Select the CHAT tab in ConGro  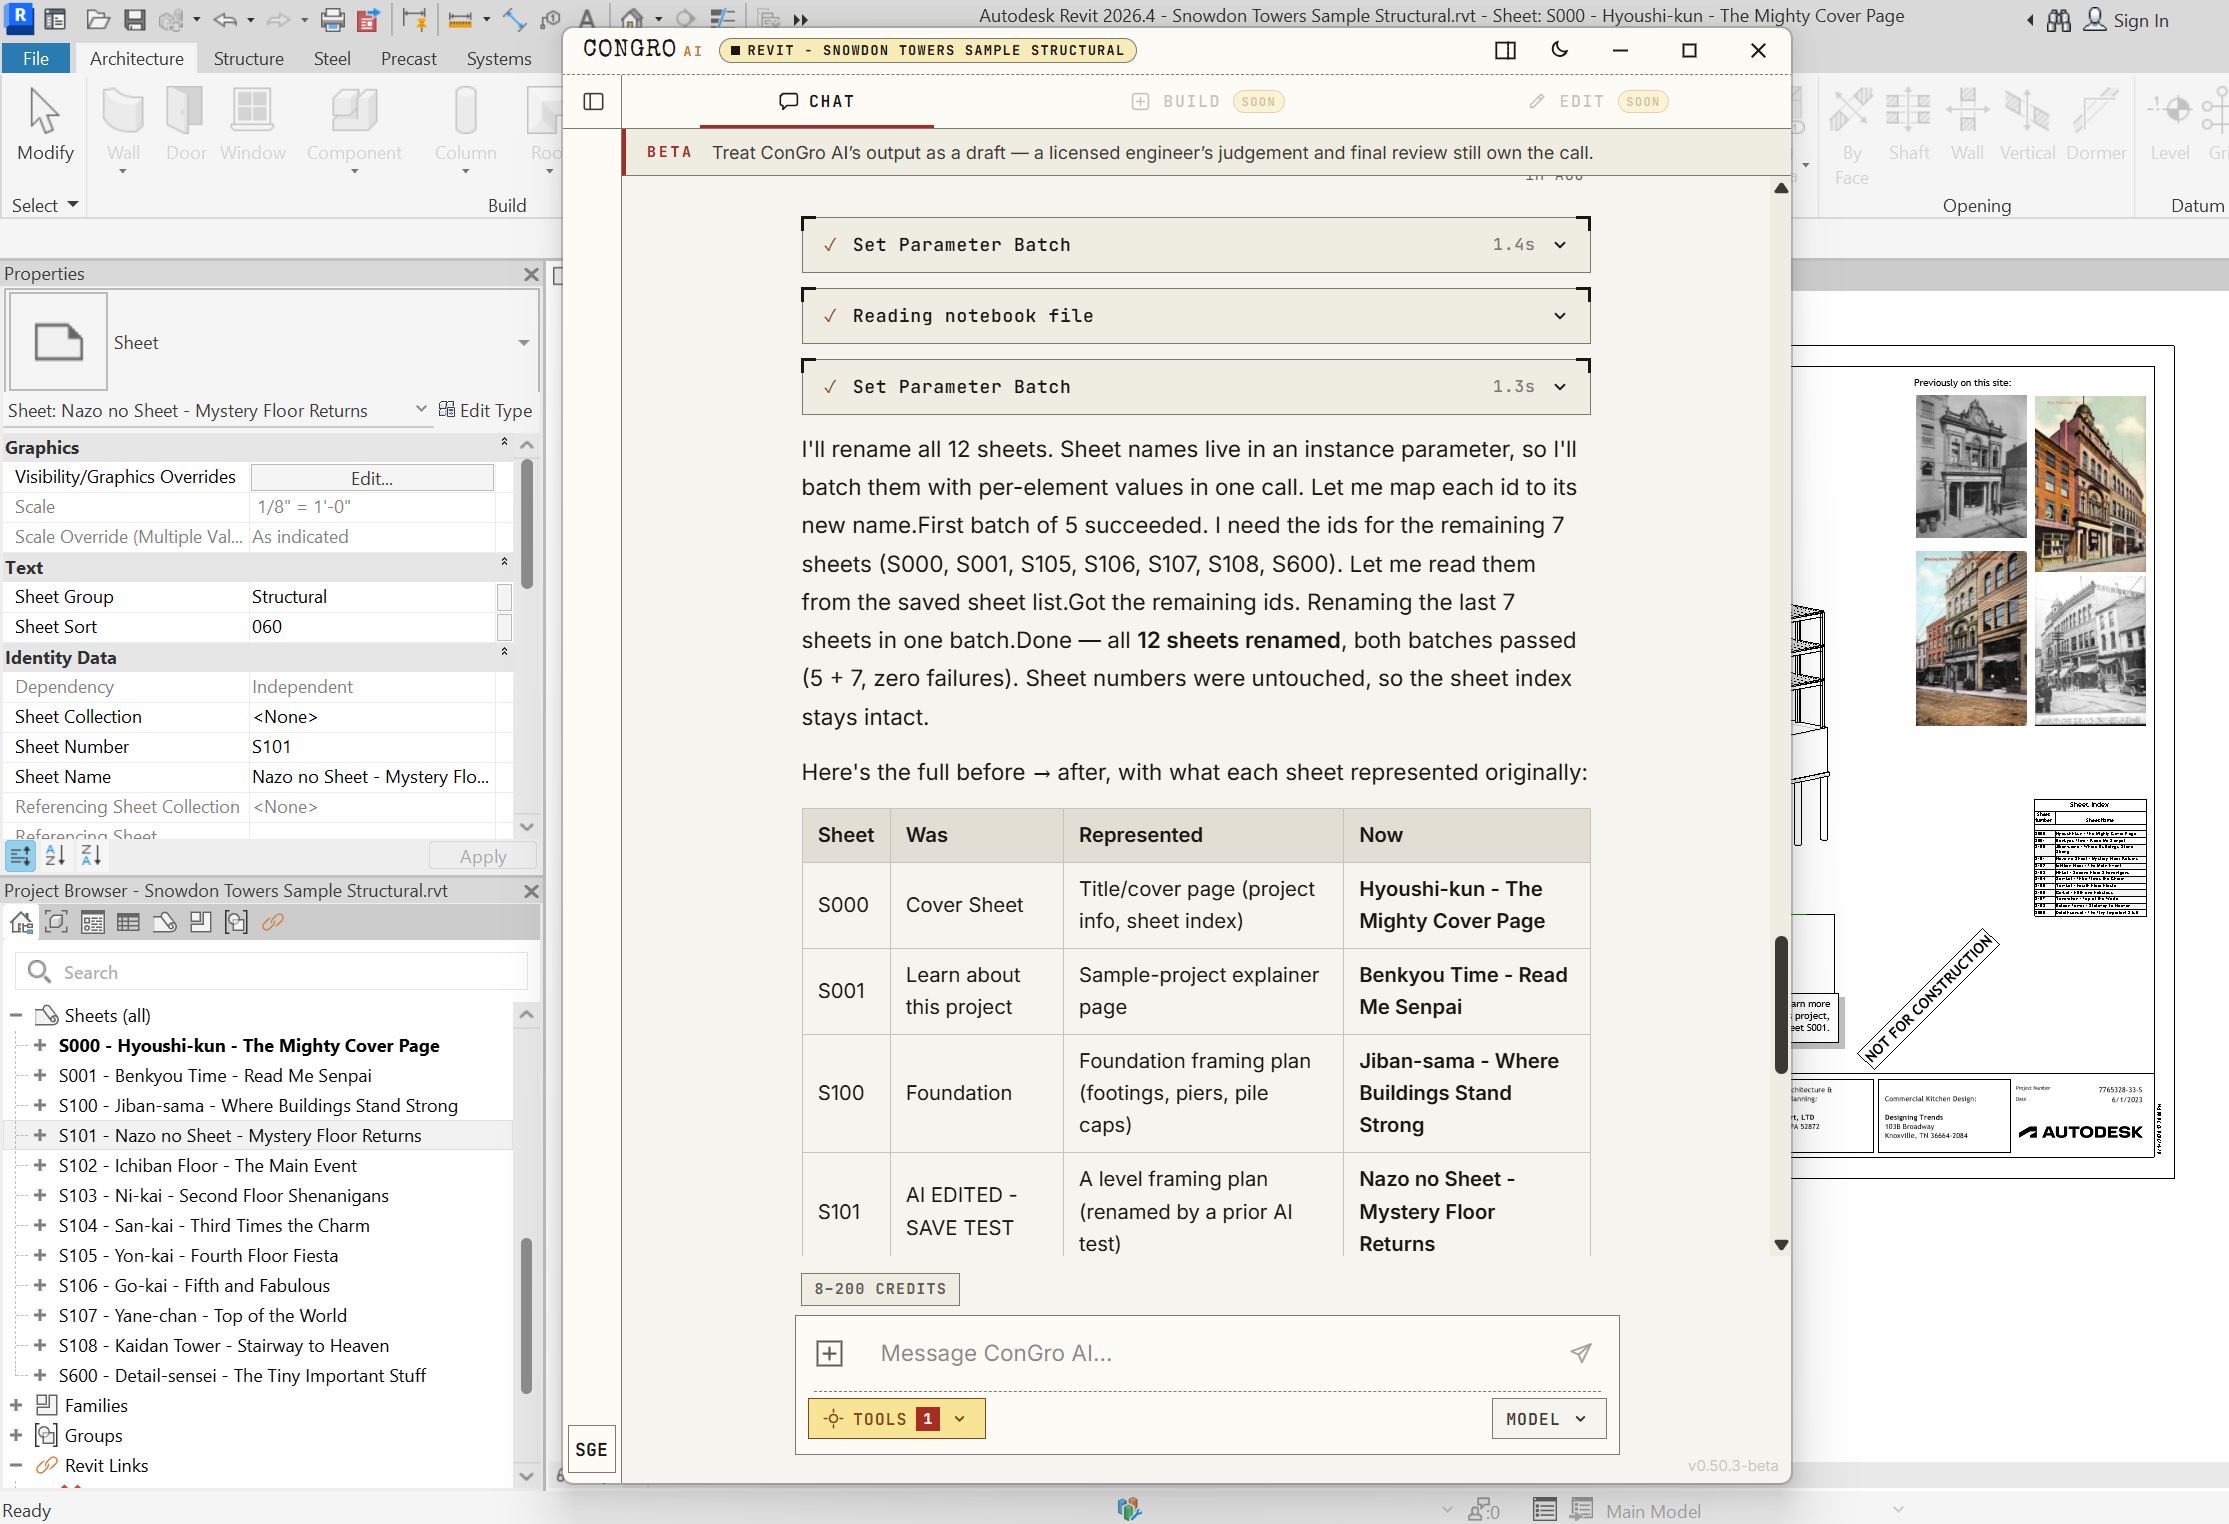tap(817, 101)
